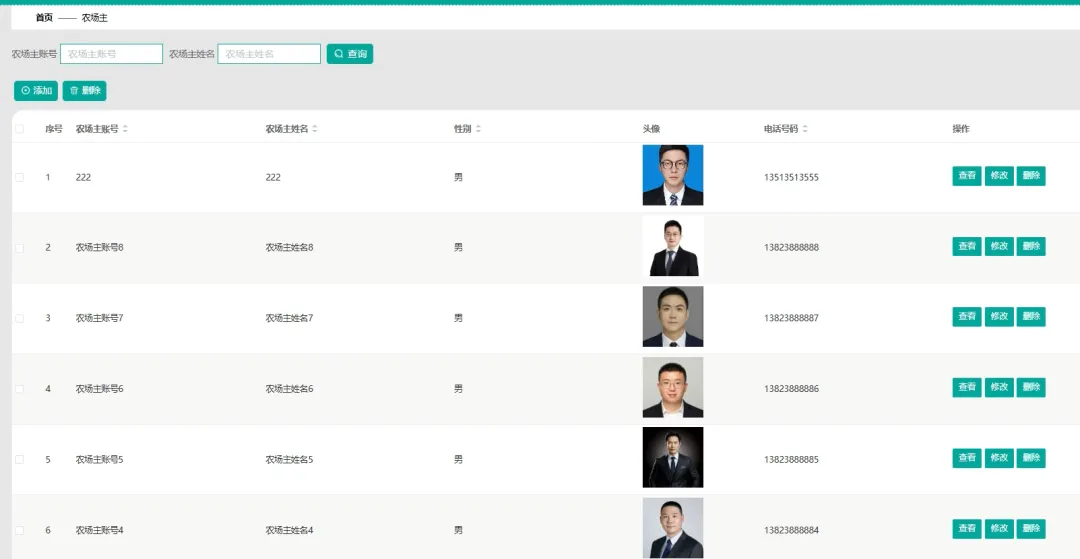Edit the 农场主账号7 record
The width and height of the screenshot is (1080, 559).
click(x=999, y=317)
